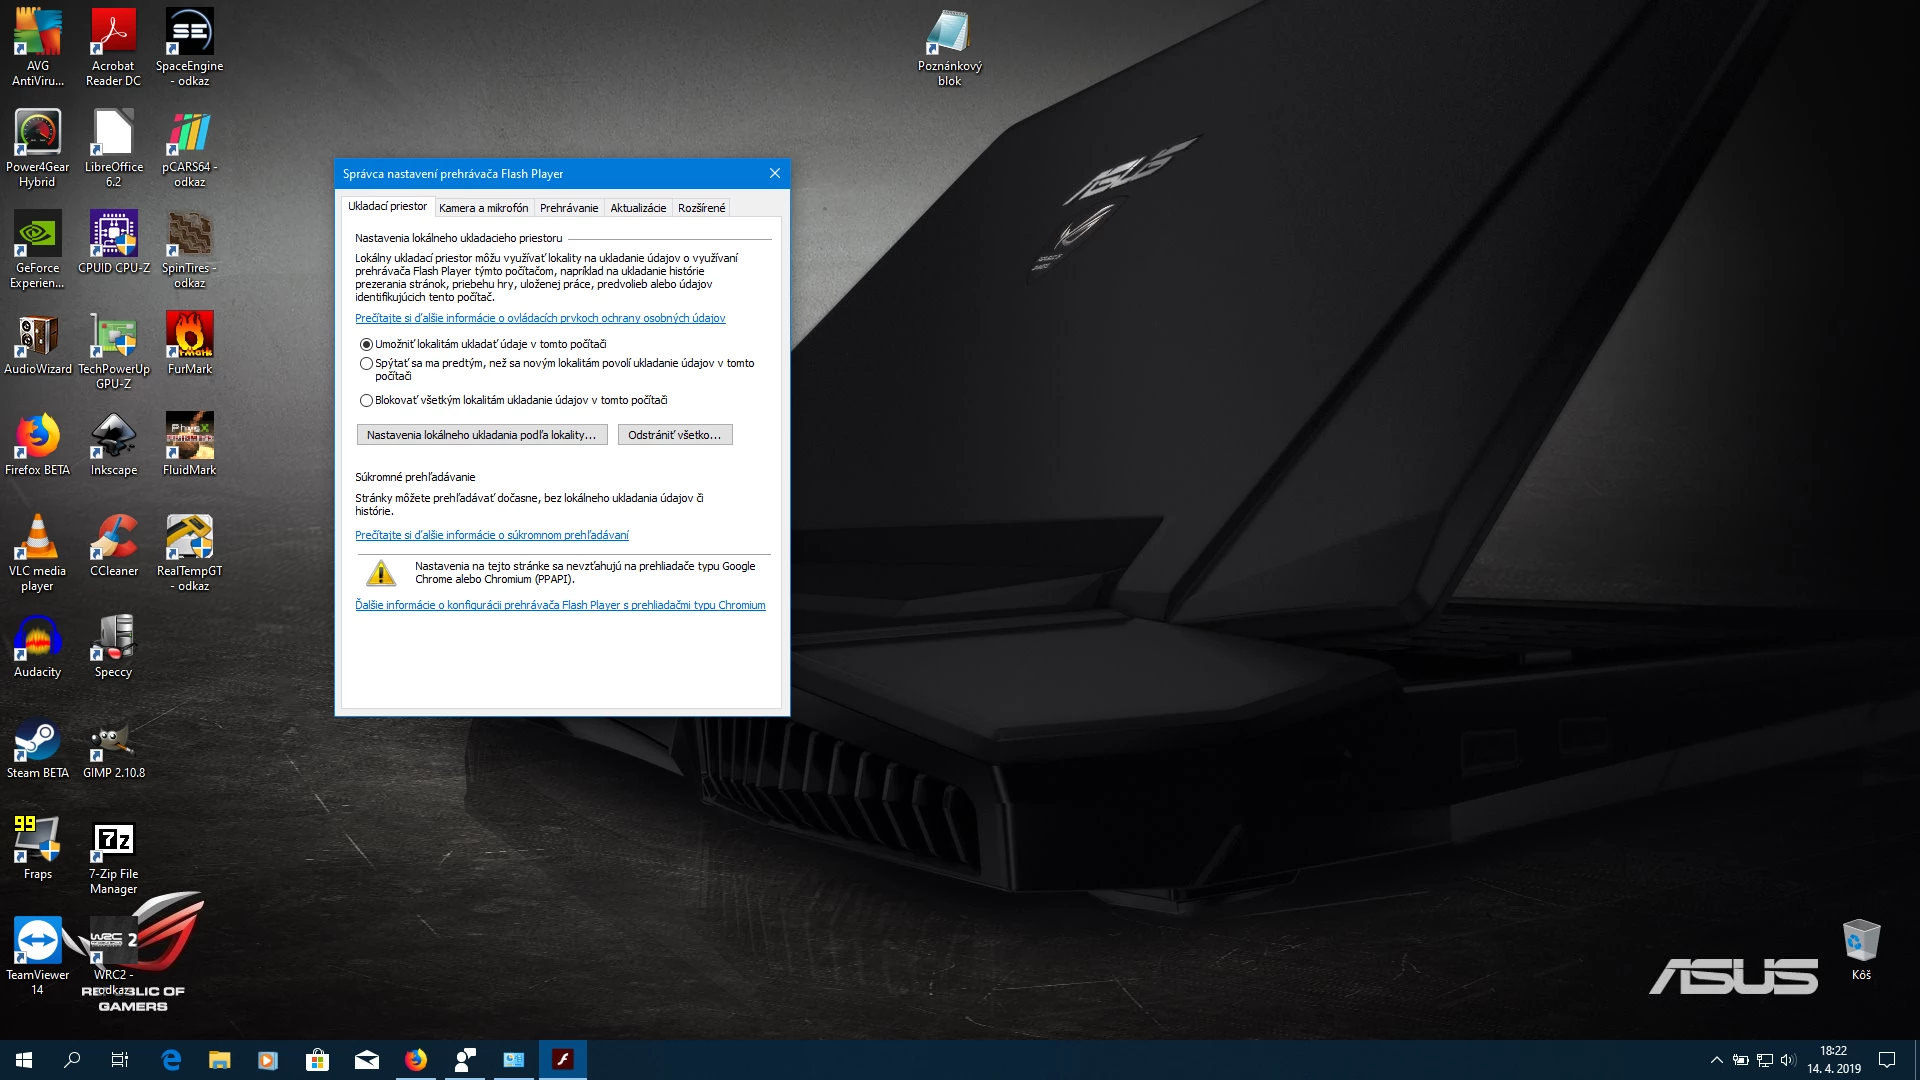The width and height of the screenshot is (1920, 1080).
Task: Select 'Umožniť lokalitám ukladať údaje' option
Action: coord(367,344)
